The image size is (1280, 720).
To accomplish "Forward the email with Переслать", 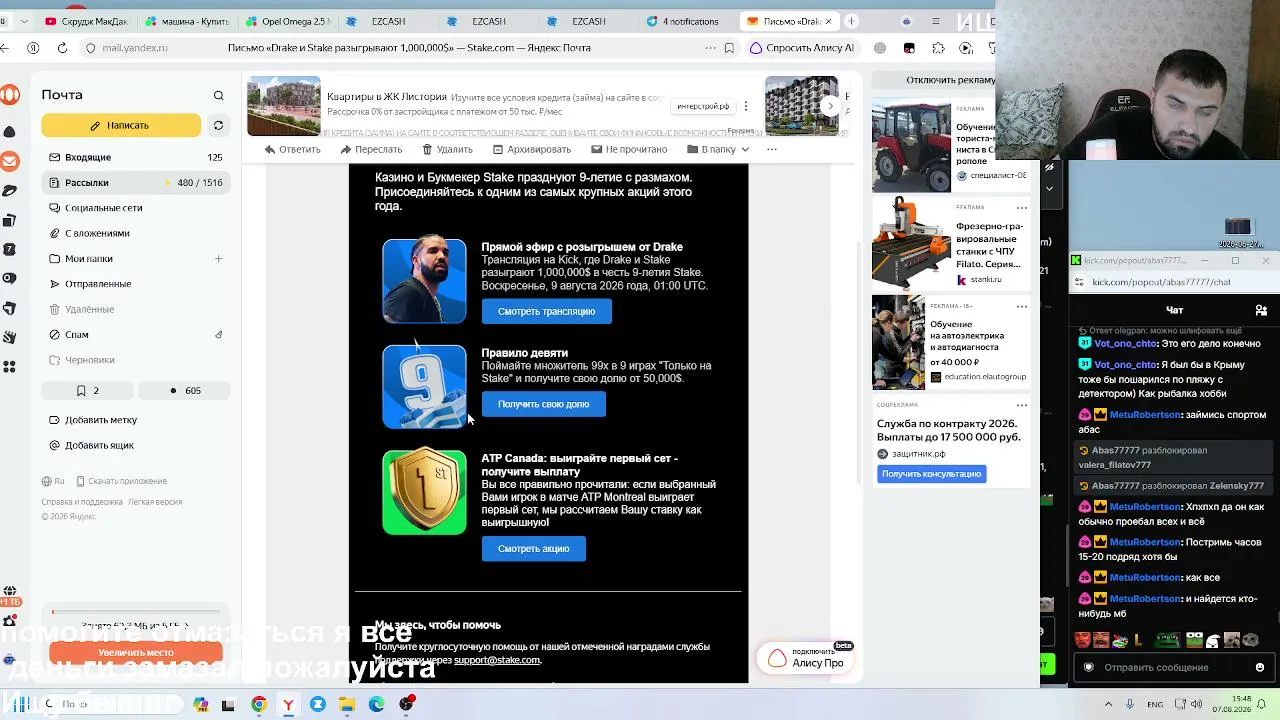I will point(371,149).
